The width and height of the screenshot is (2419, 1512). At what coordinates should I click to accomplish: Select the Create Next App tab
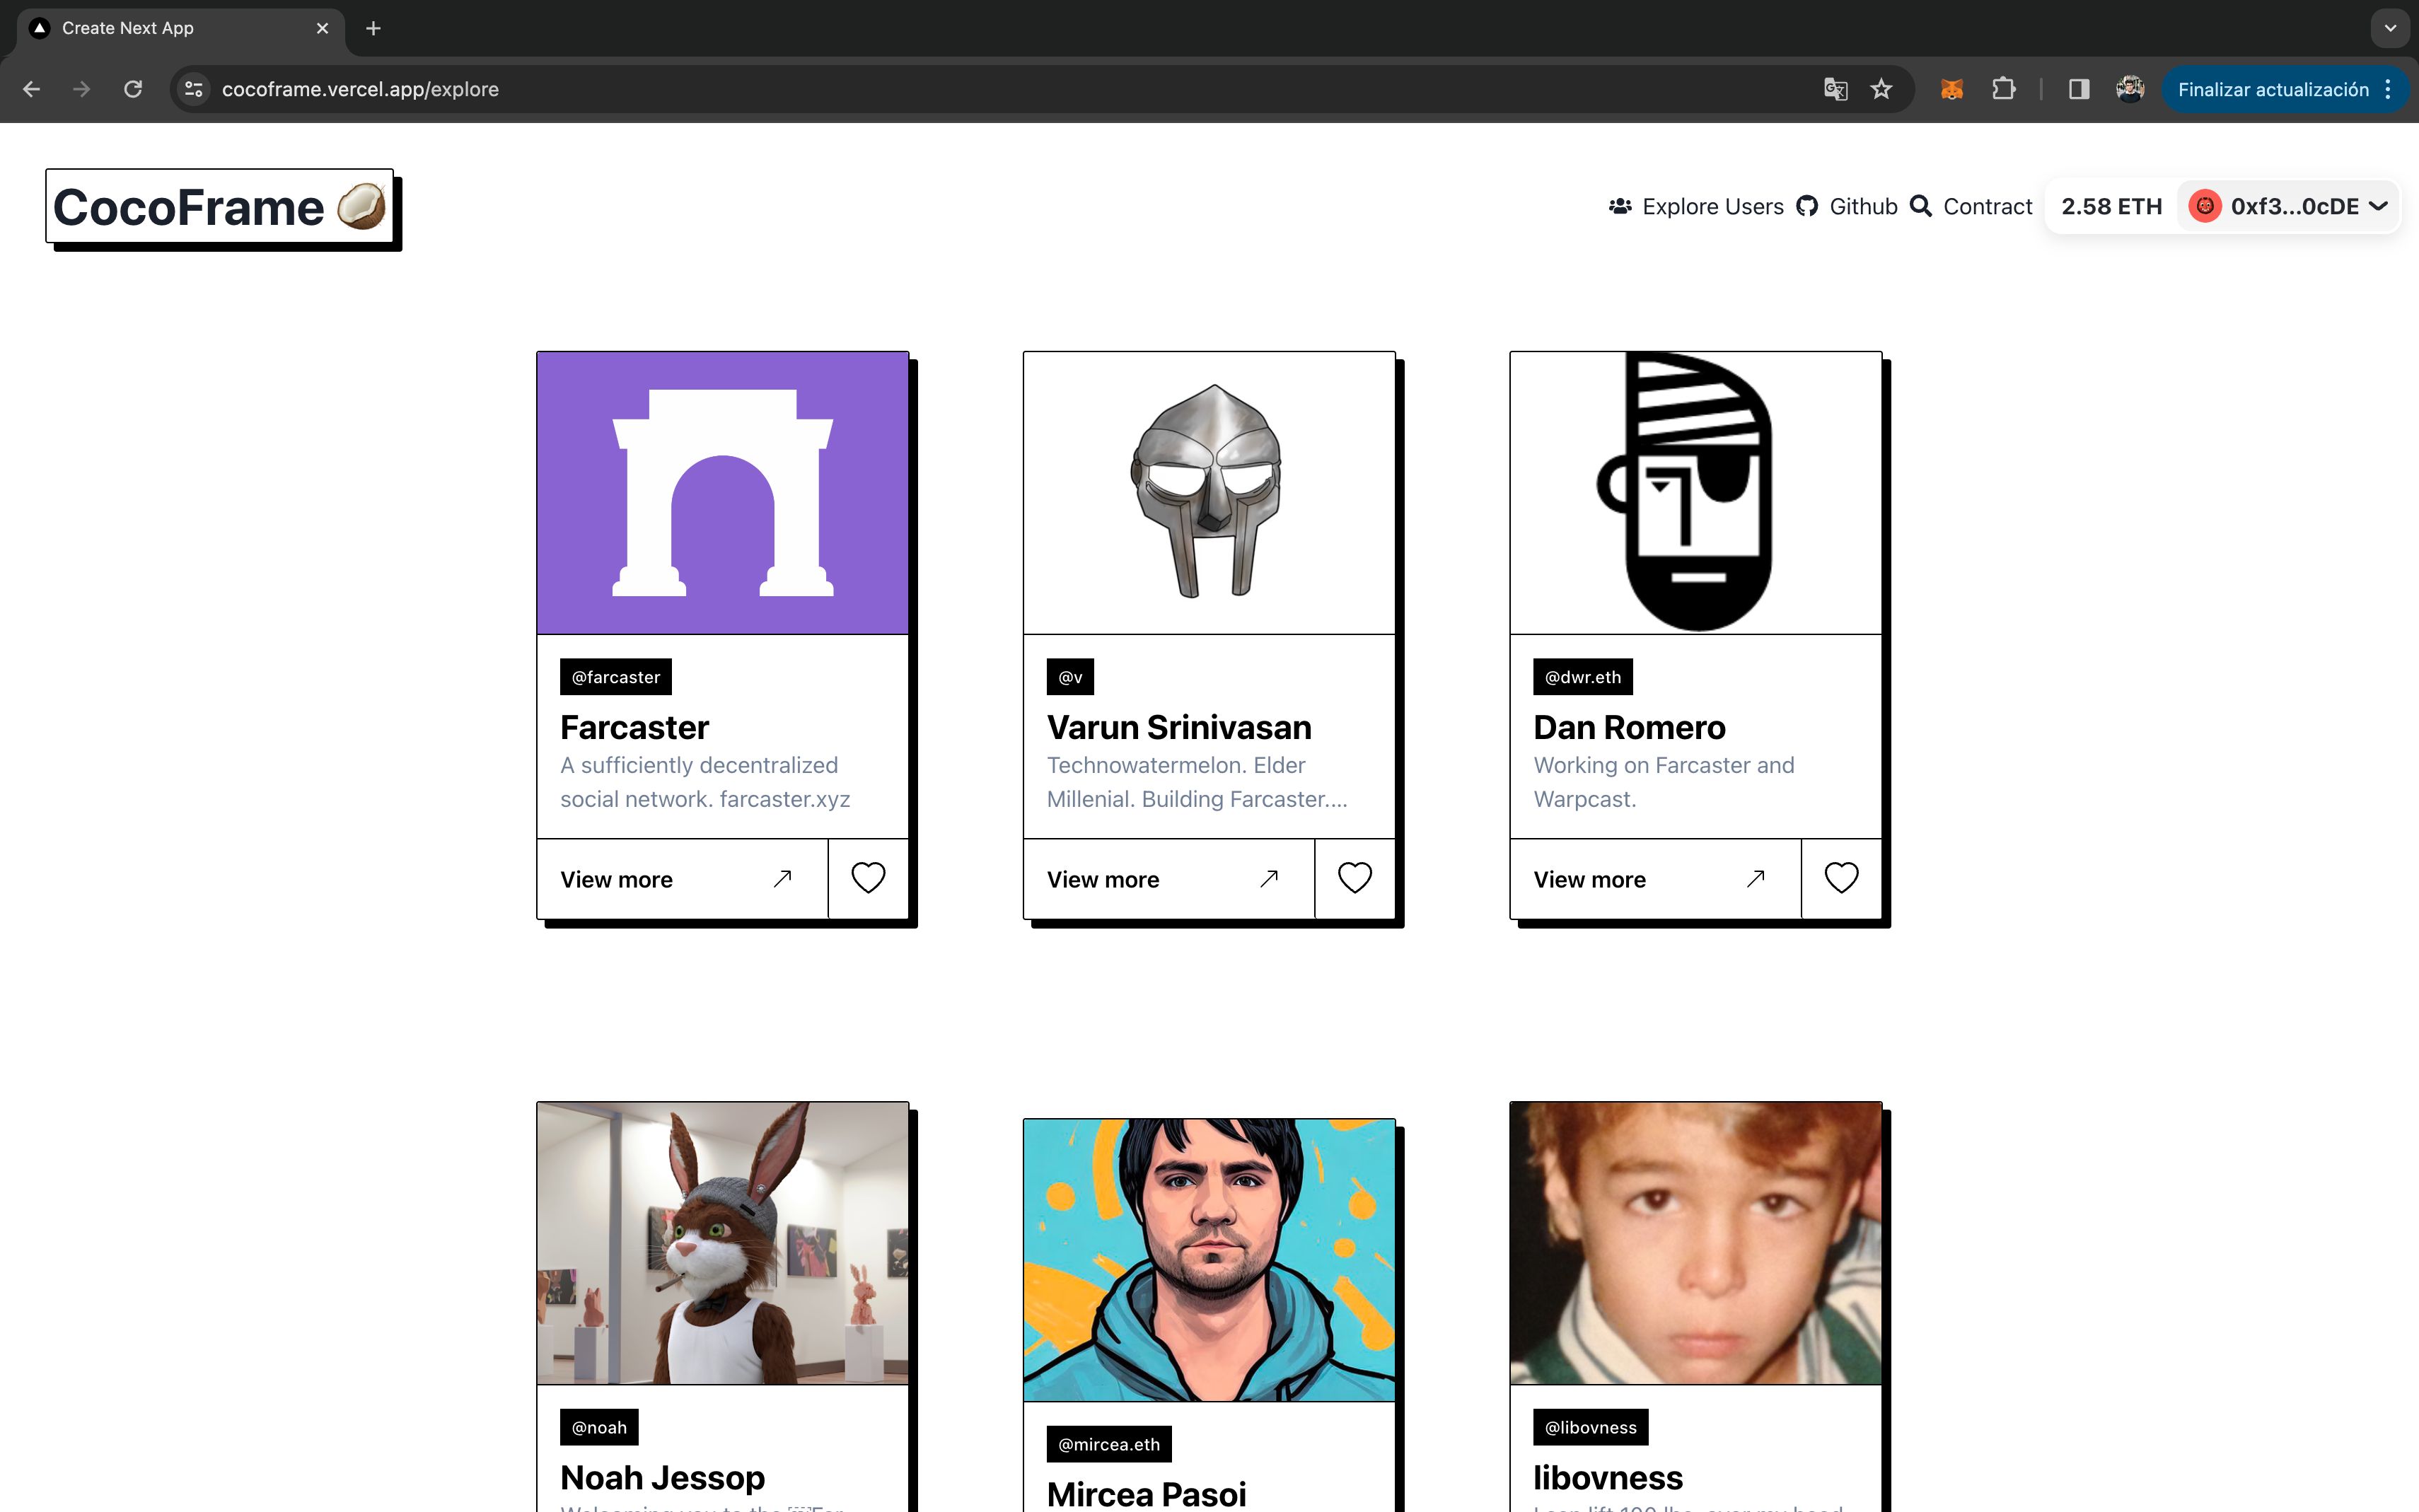(x=180, y=28)
